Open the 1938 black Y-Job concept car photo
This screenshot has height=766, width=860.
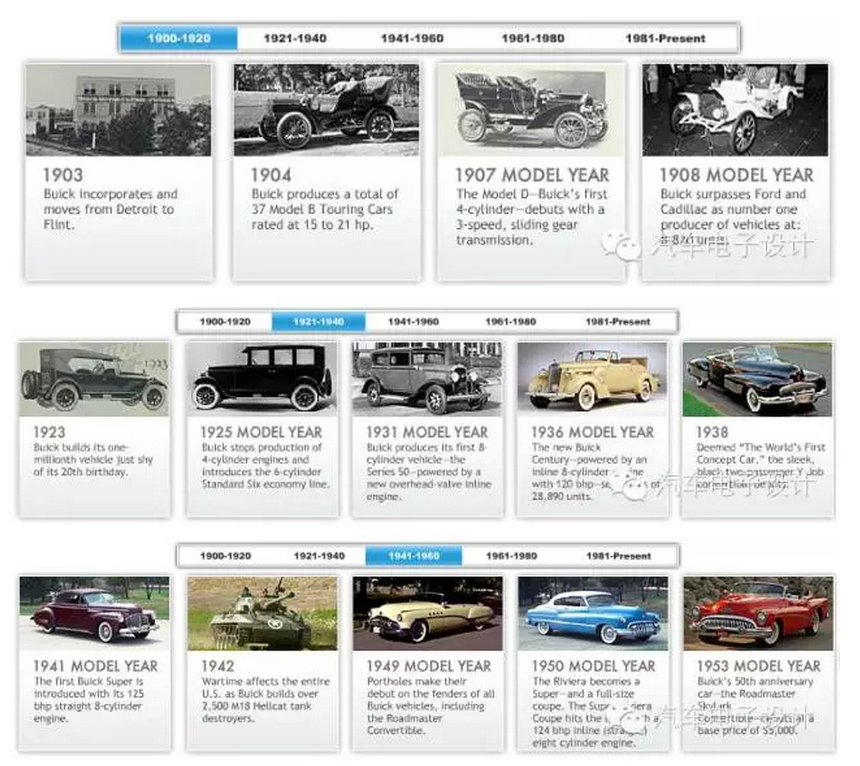pos(757,379)
